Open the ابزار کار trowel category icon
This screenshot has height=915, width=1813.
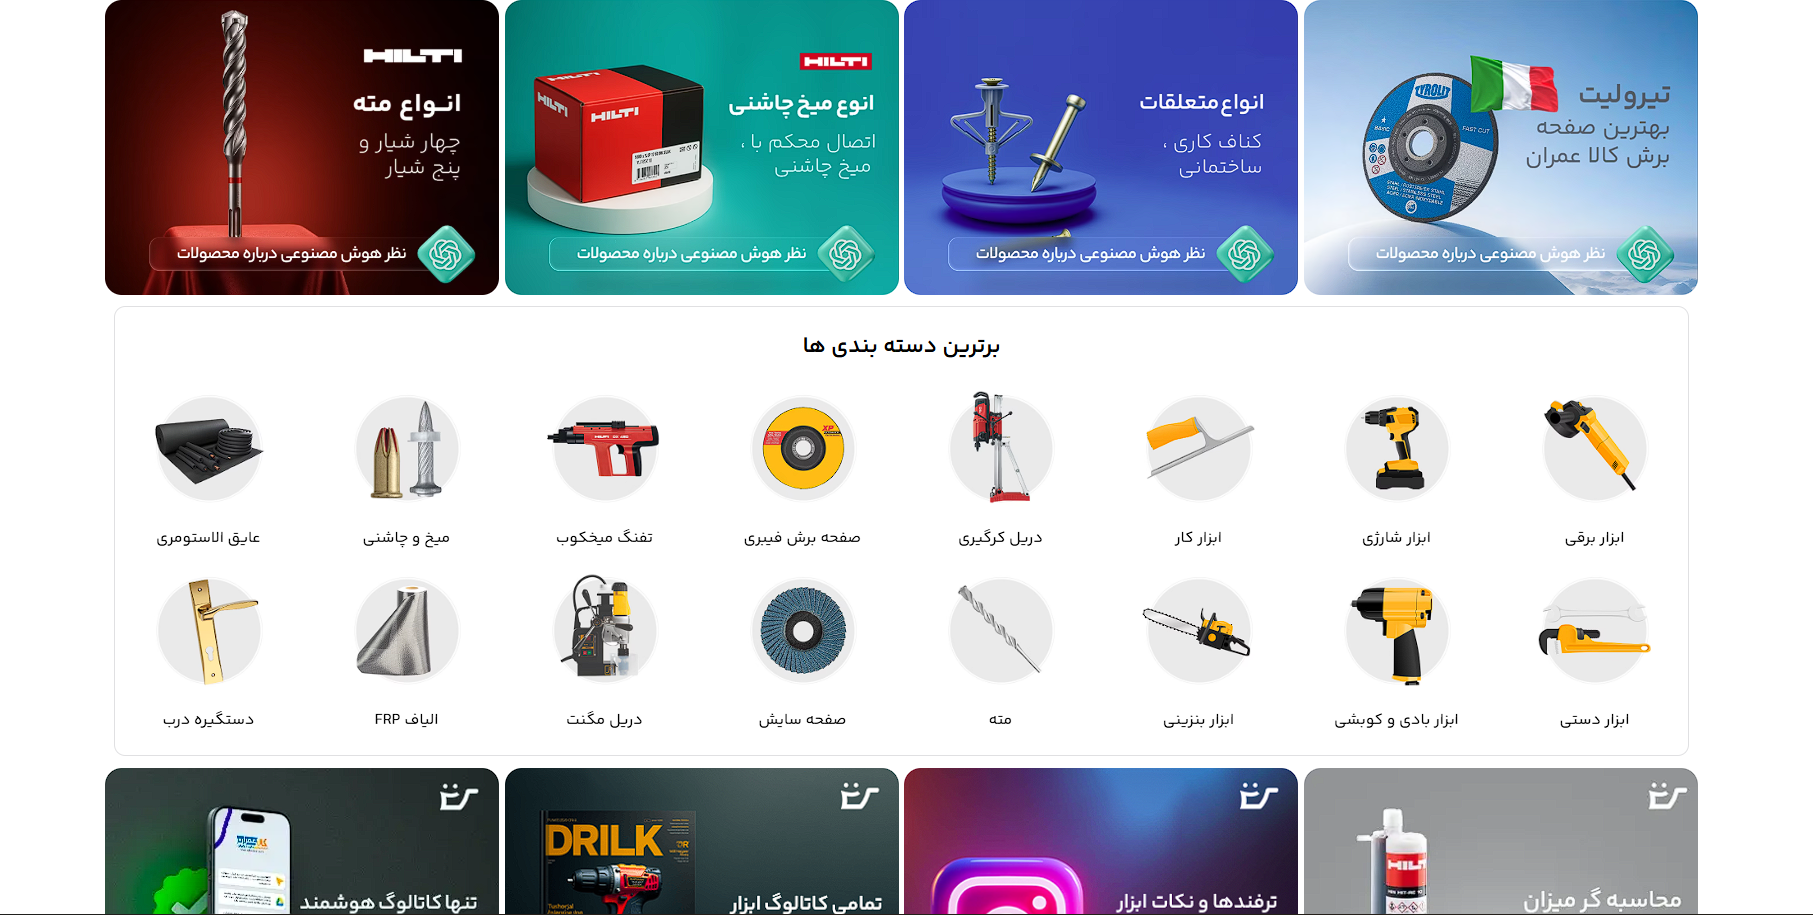tap(1198, 448)
